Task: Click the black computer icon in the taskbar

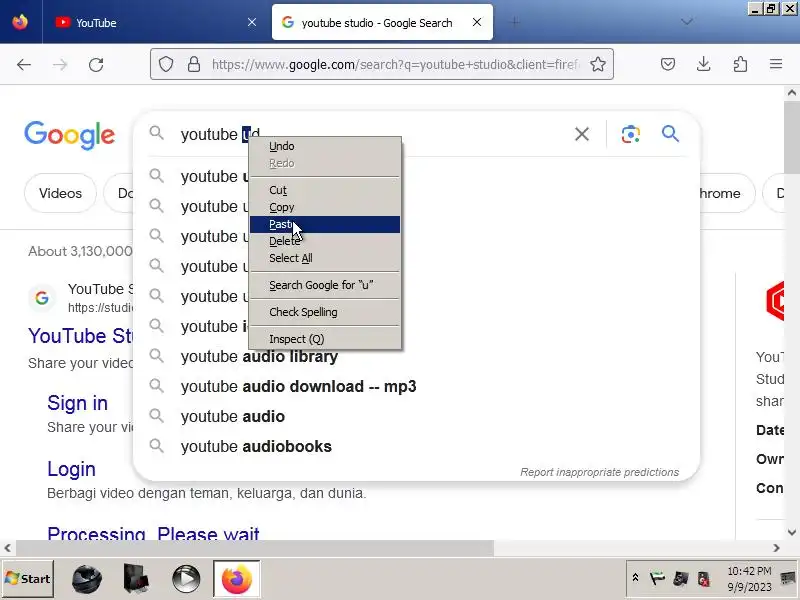Action: click(x=136, y=579)
